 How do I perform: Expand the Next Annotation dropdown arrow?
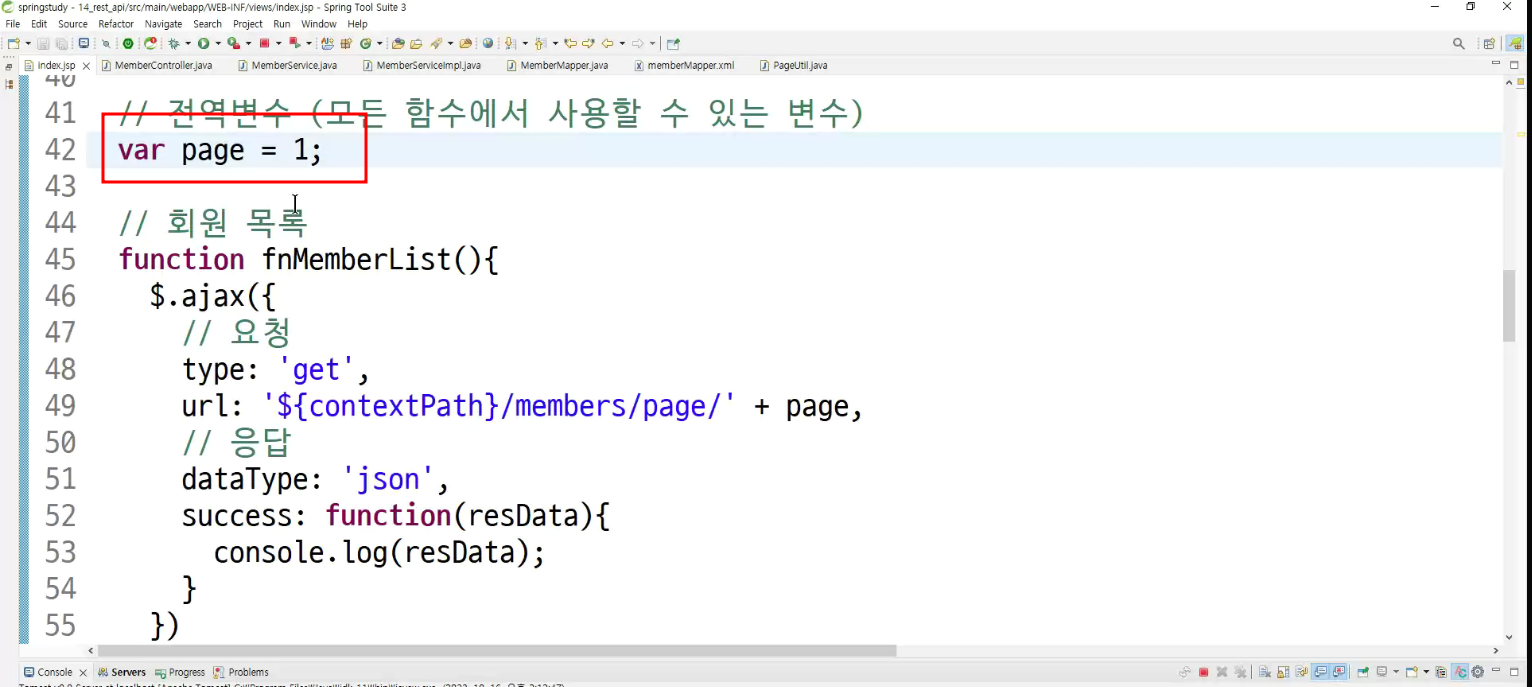click(x=525, y=44)
